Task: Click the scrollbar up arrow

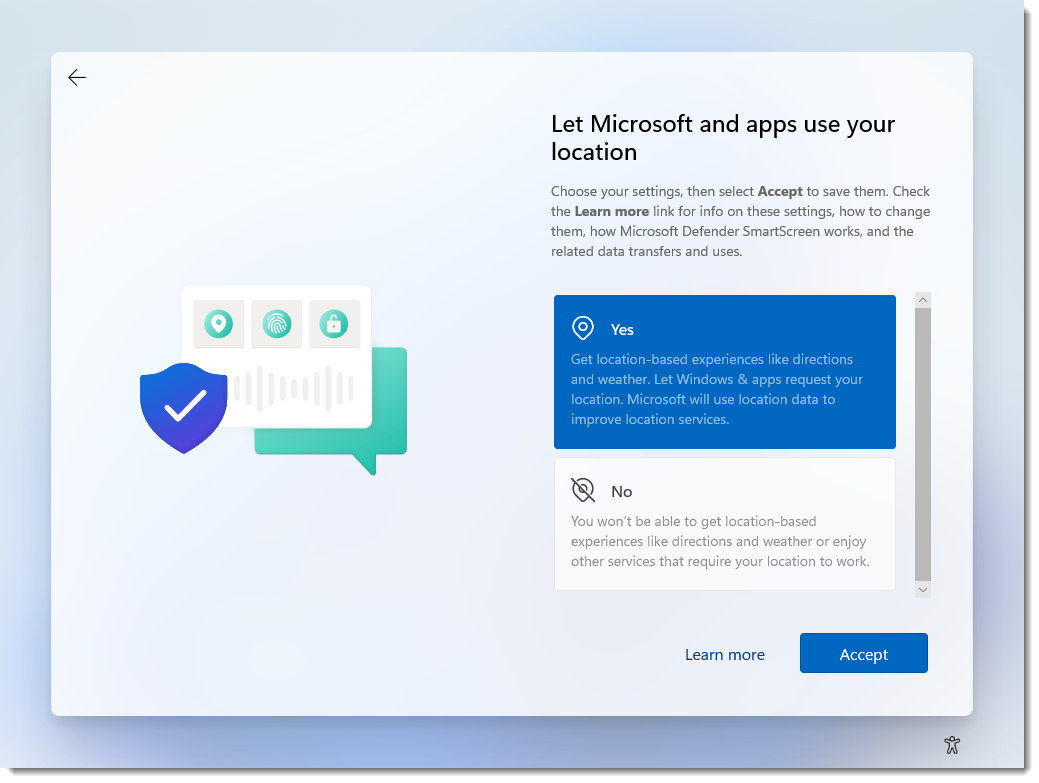Action: pos(922,299)
